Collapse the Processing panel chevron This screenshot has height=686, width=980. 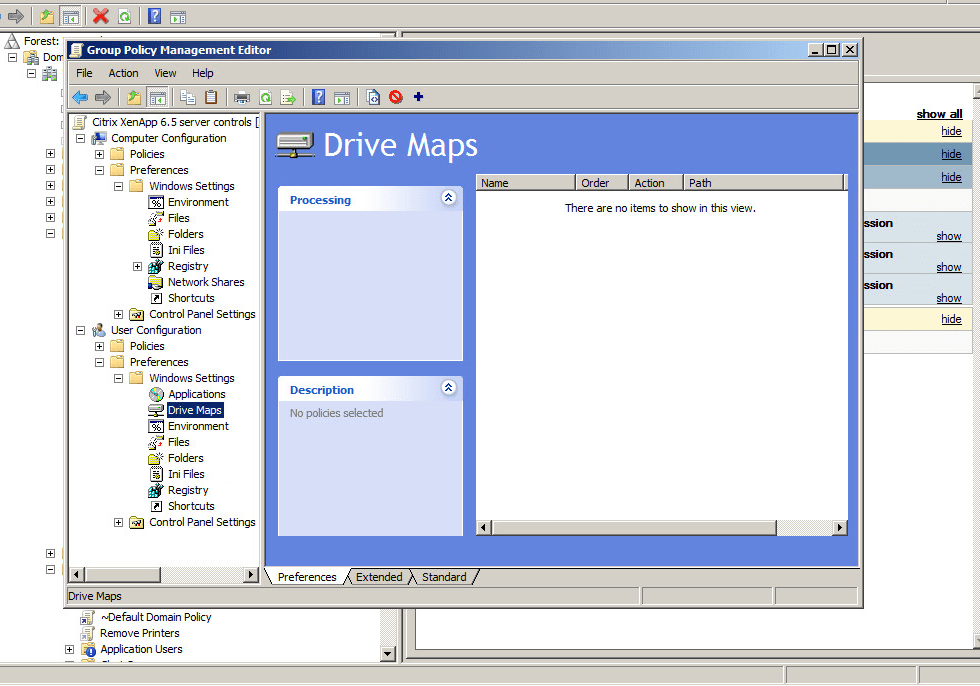click(x=450, y=199)
